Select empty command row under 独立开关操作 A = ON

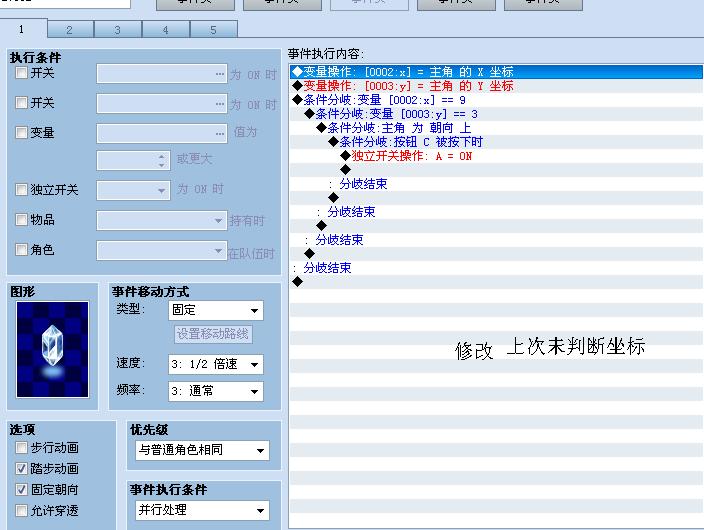pos(496,170)
